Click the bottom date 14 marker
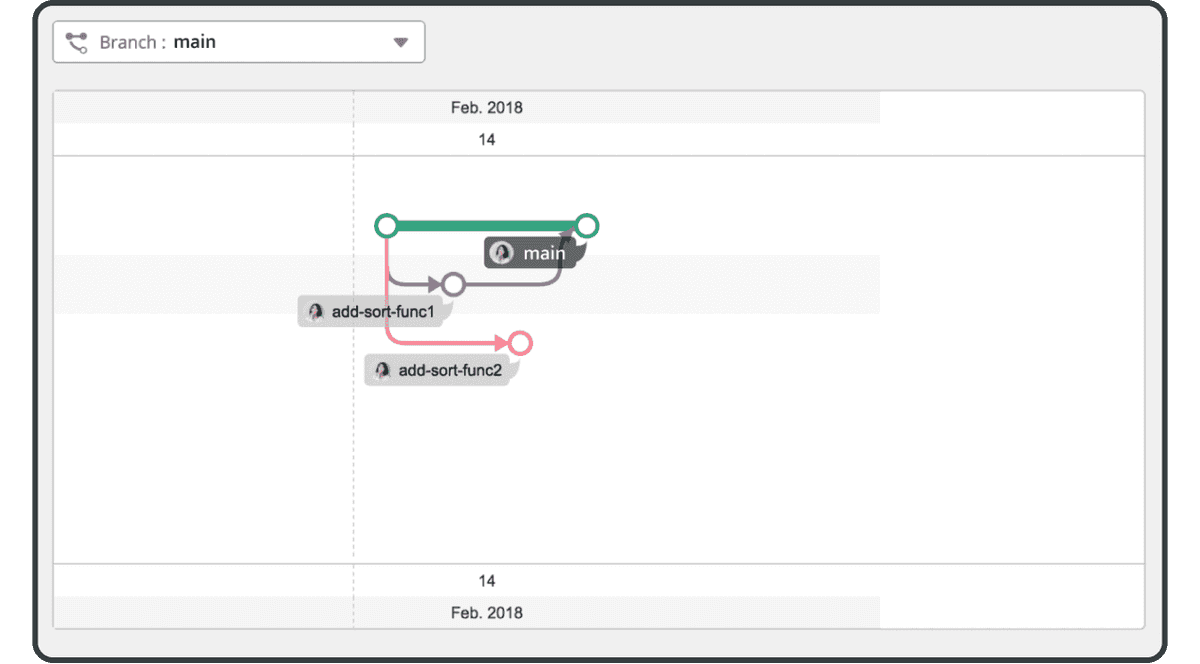1200x664 pixels. (487, 581)
